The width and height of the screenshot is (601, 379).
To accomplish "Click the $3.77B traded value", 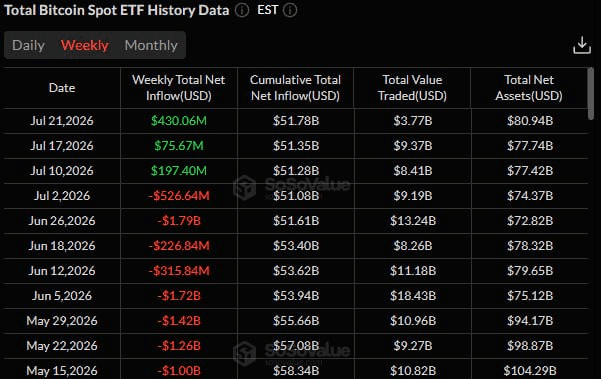I will point(413,121).
